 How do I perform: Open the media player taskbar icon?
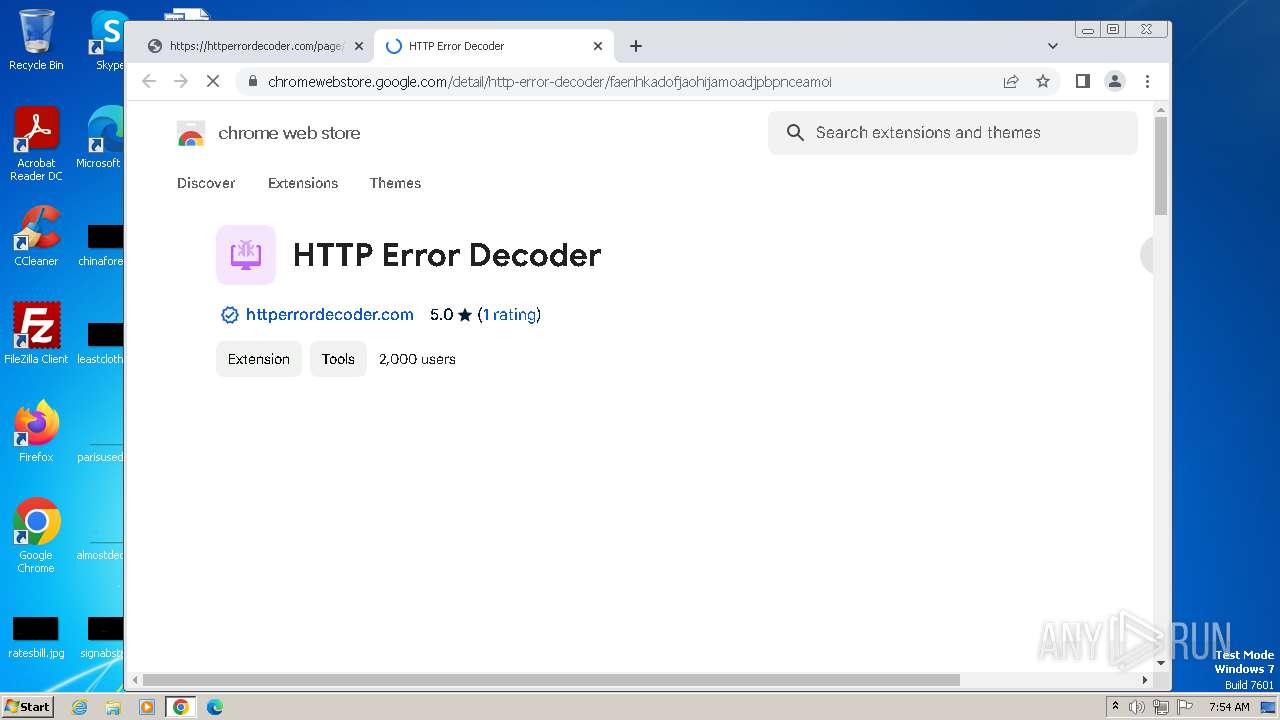click(147, 707)
